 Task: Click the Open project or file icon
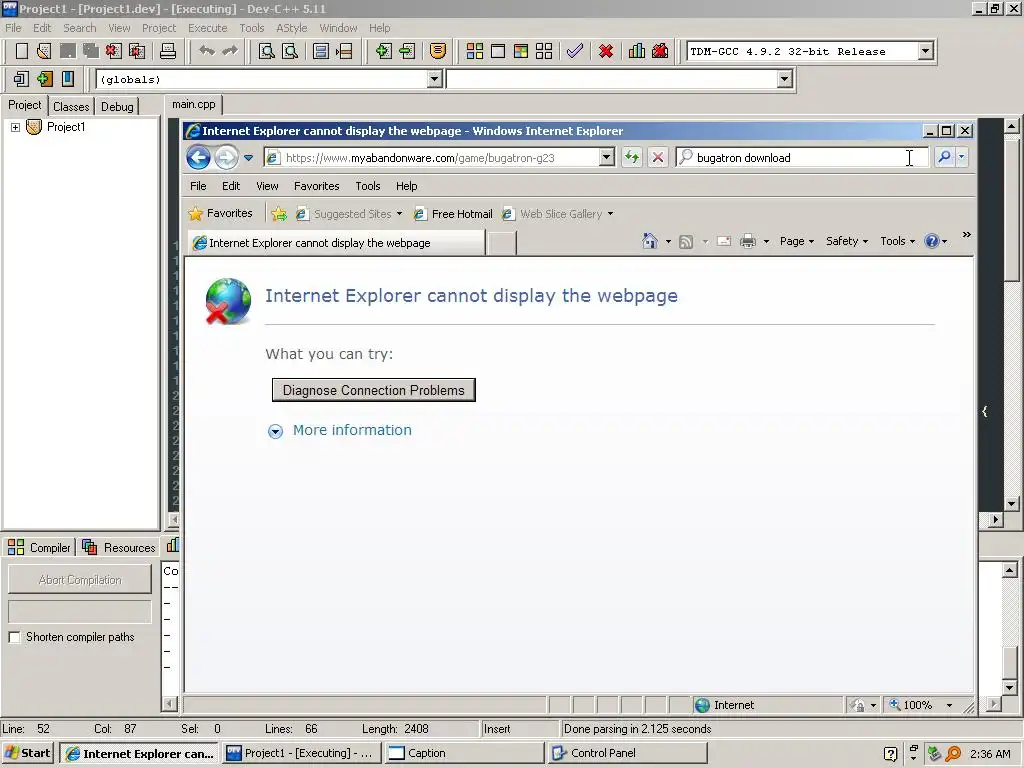pos(44,51)
